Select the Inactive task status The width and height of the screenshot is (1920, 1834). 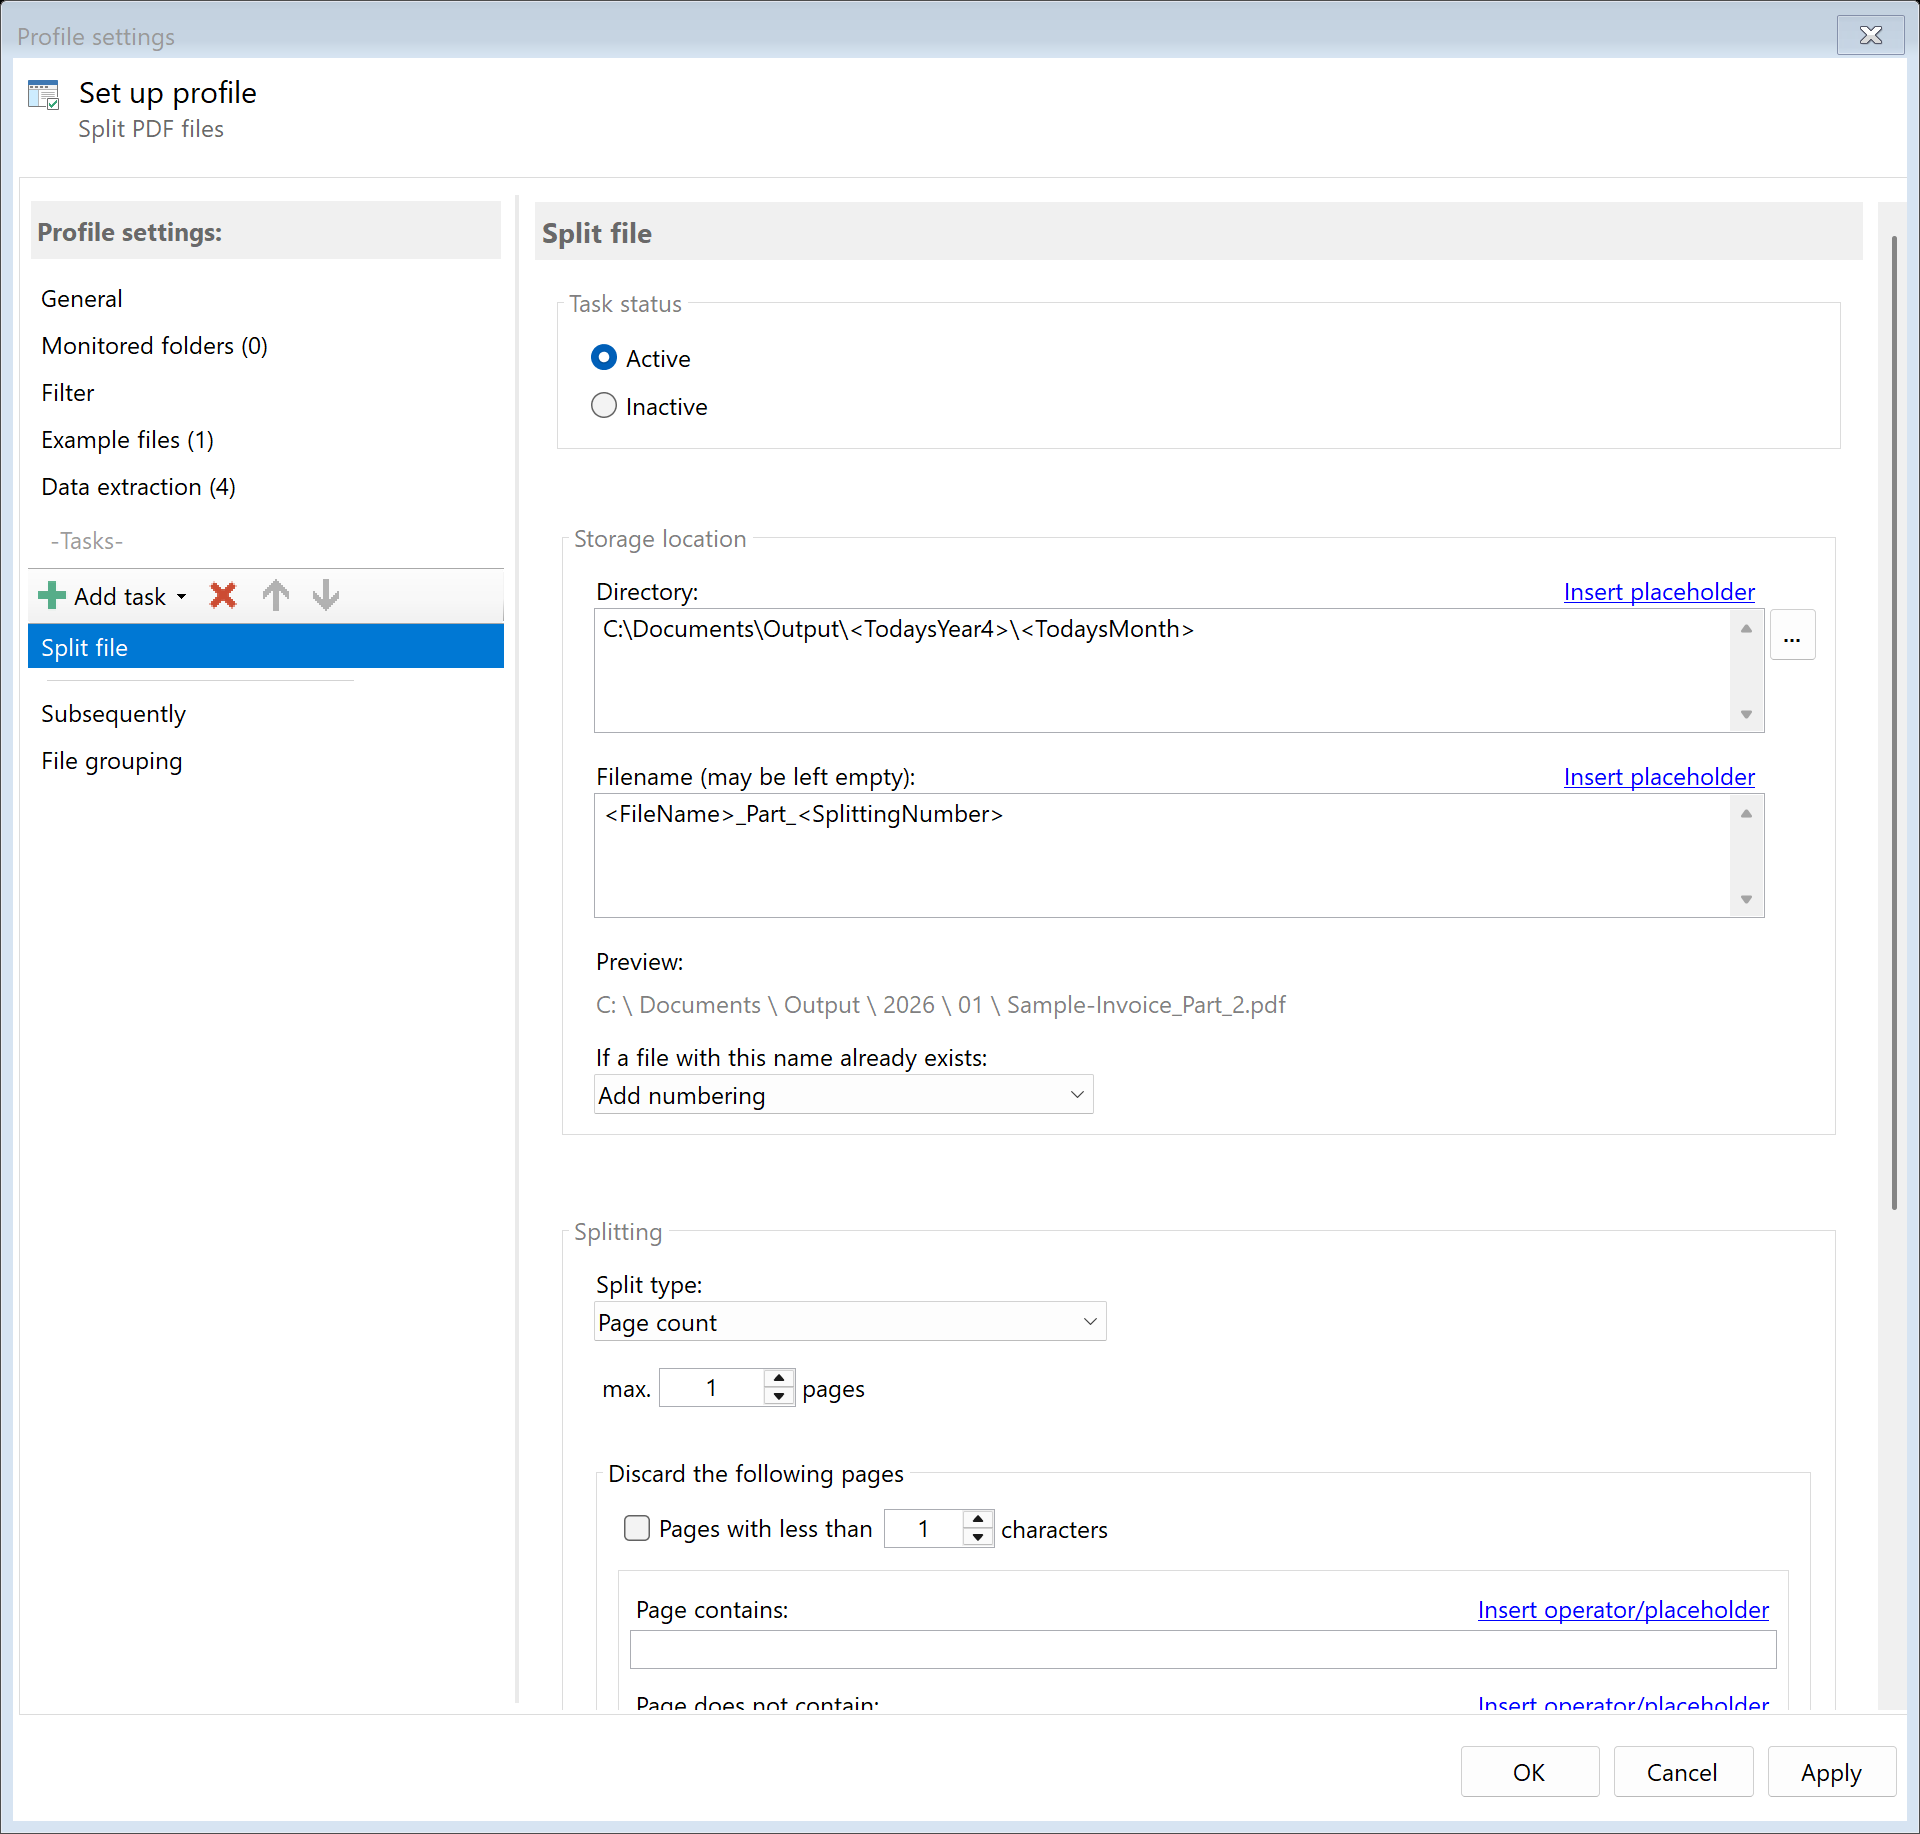[x=604, y=405]
